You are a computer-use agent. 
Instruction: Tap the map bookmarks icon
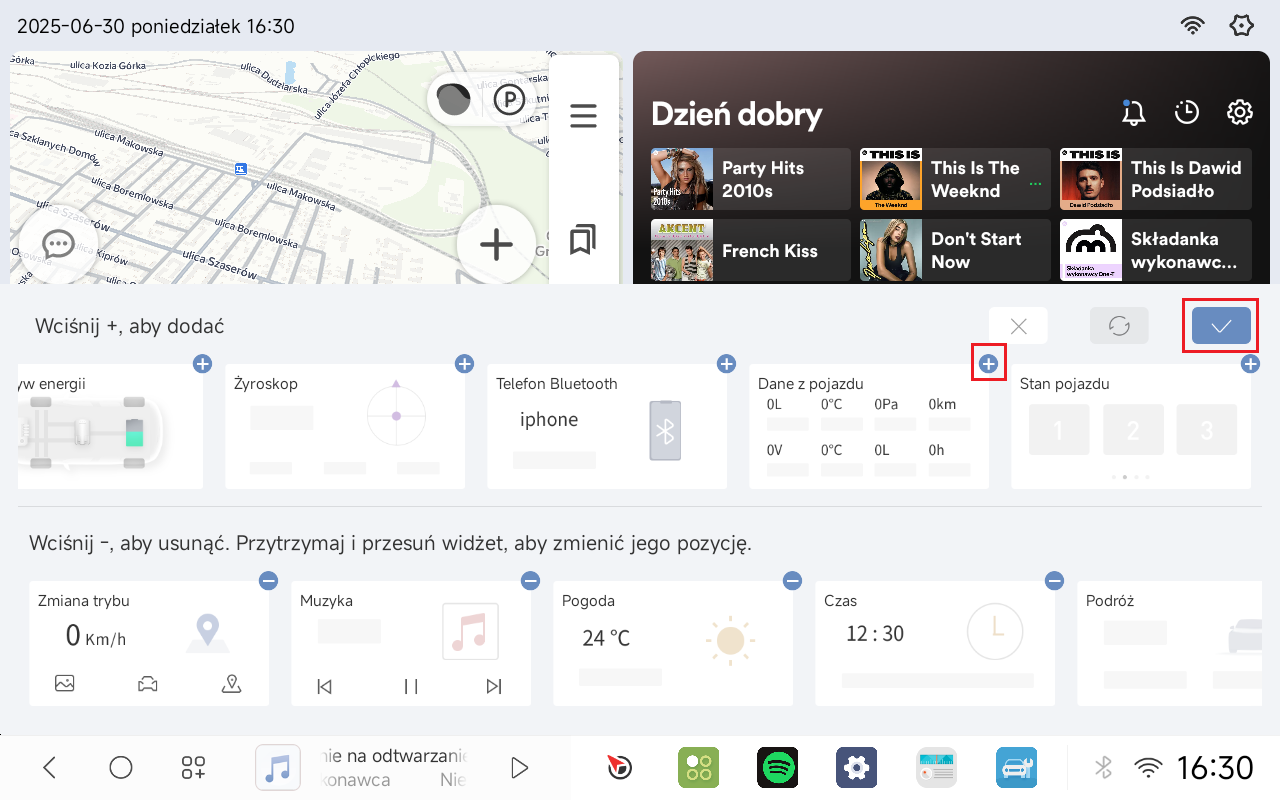[x=583, y=240]
